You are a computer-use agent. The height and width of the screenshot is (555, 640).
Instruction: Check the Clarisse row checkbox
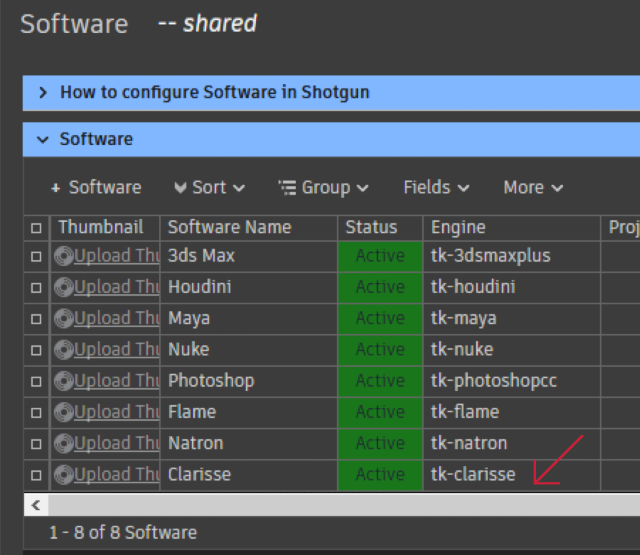click(36, 475)
